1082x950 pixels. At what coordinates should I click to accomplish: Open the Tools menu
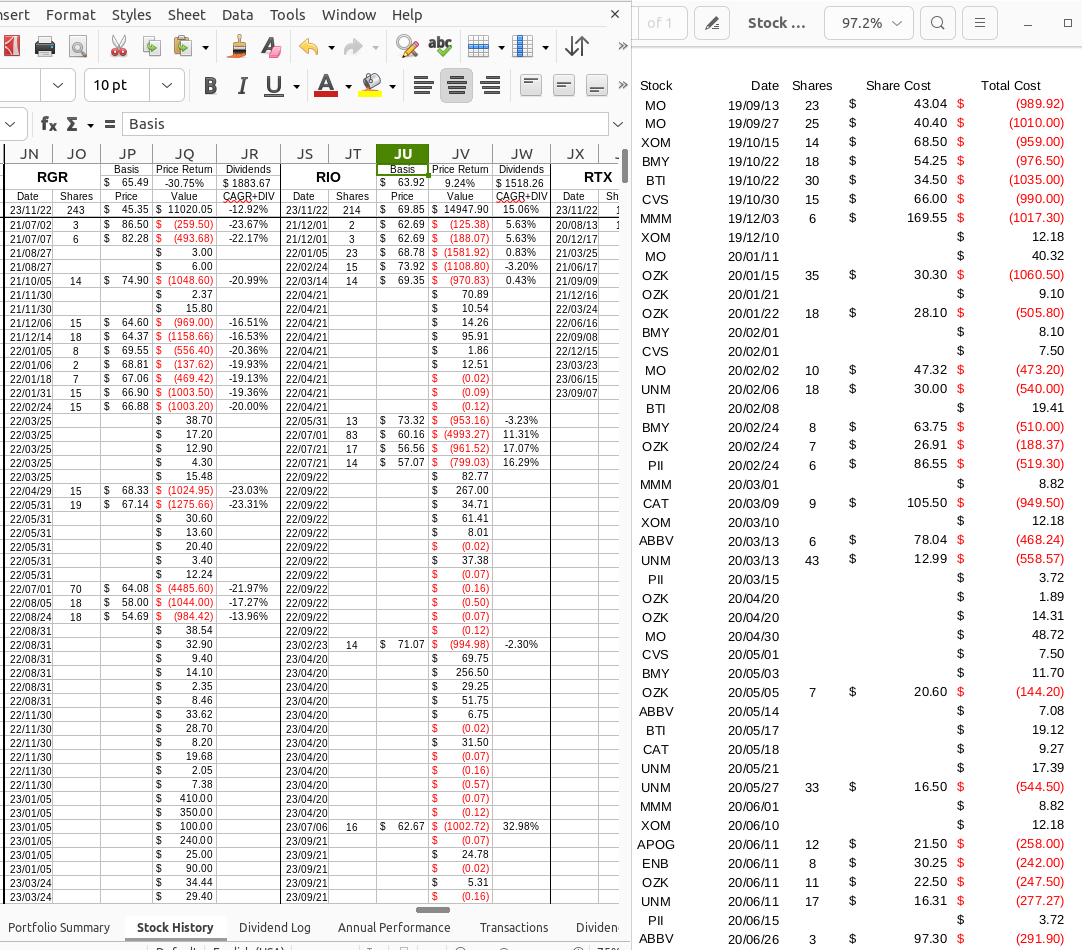[x=287, y=14]
